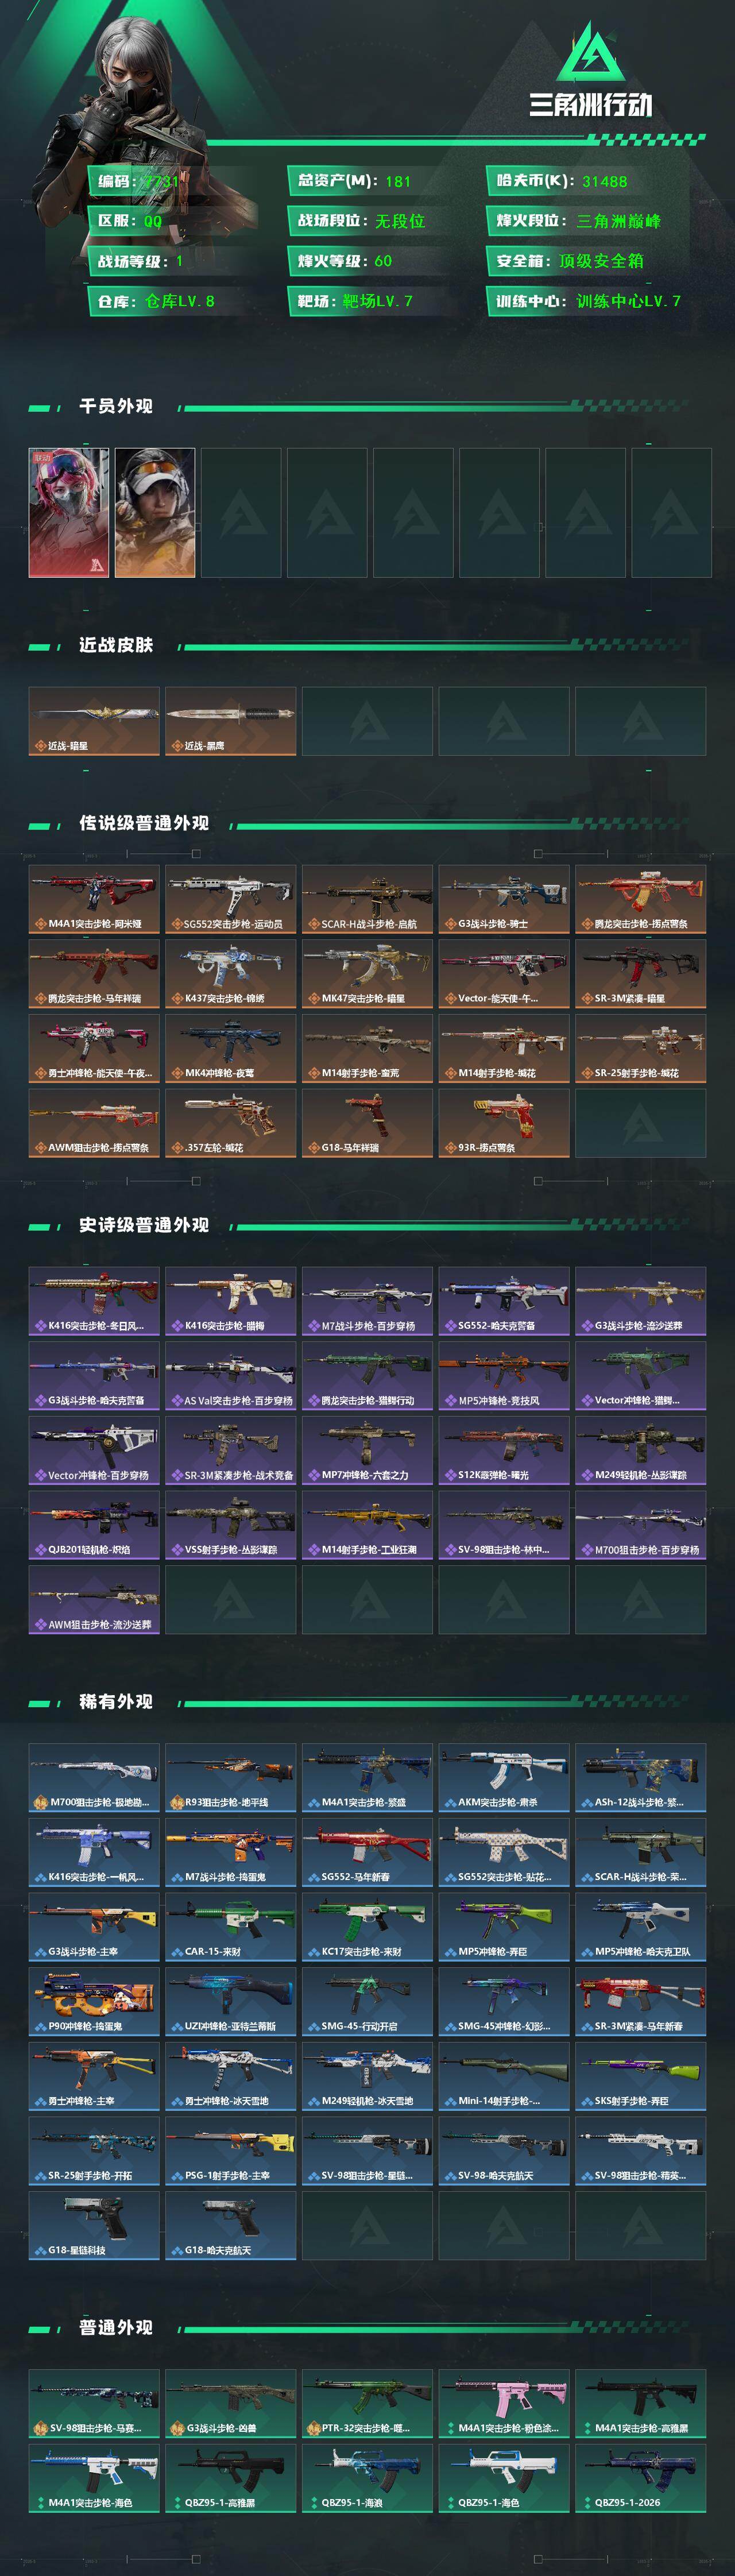Choose the rare CAR-15-来财 green skin
735x2576 pixels.
(x=230, y=1926)
